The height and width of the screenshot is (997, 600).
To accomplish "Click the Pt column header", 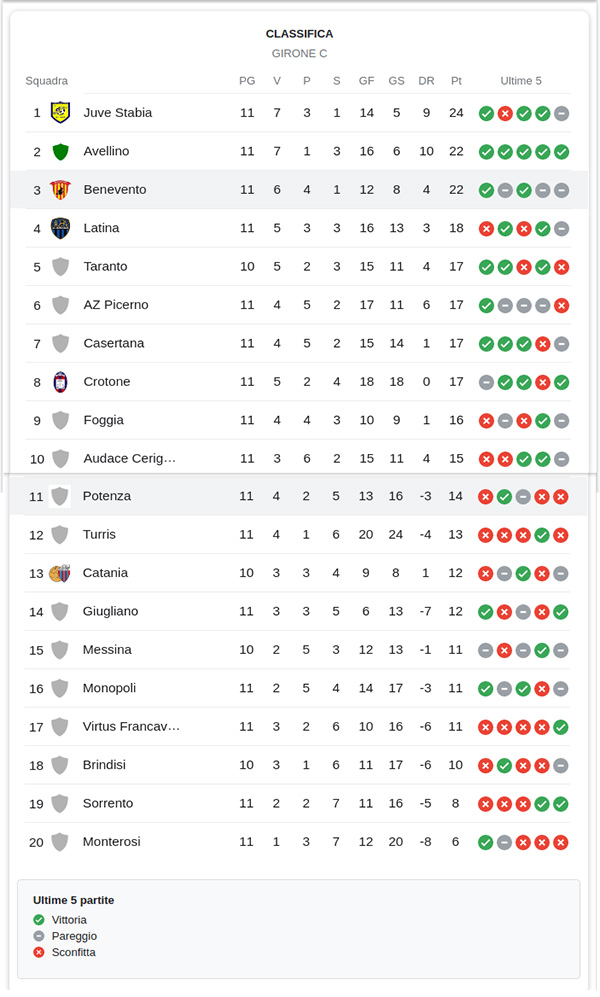I will coord(456,81).
